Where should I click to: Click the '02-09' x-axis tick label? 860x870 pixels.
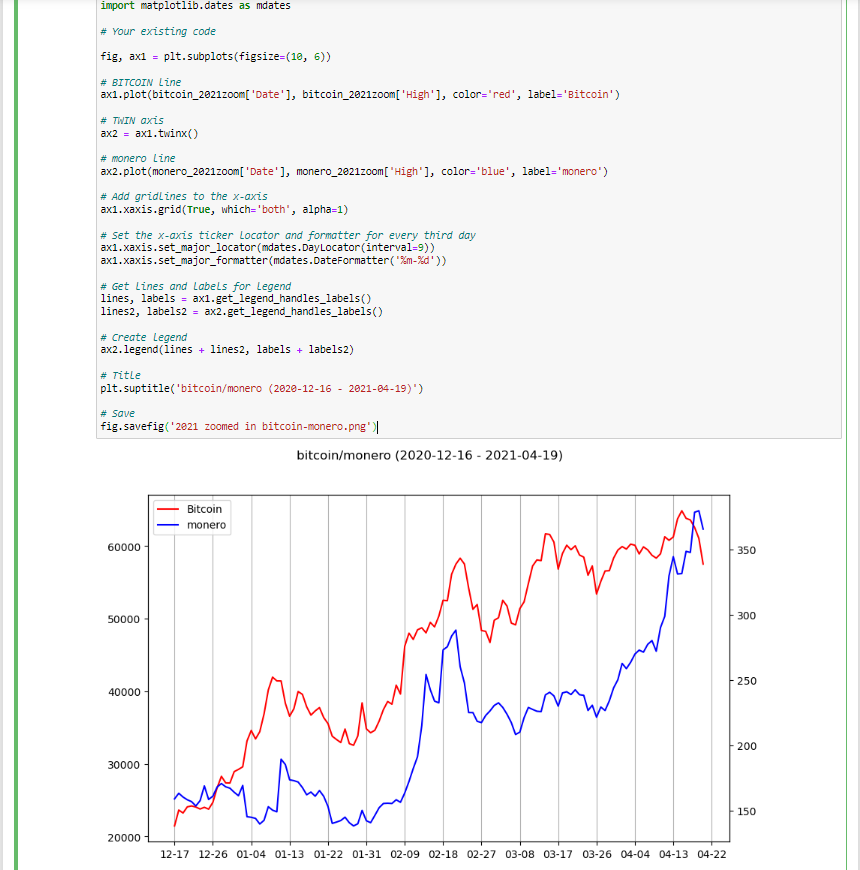click(405, 854)
